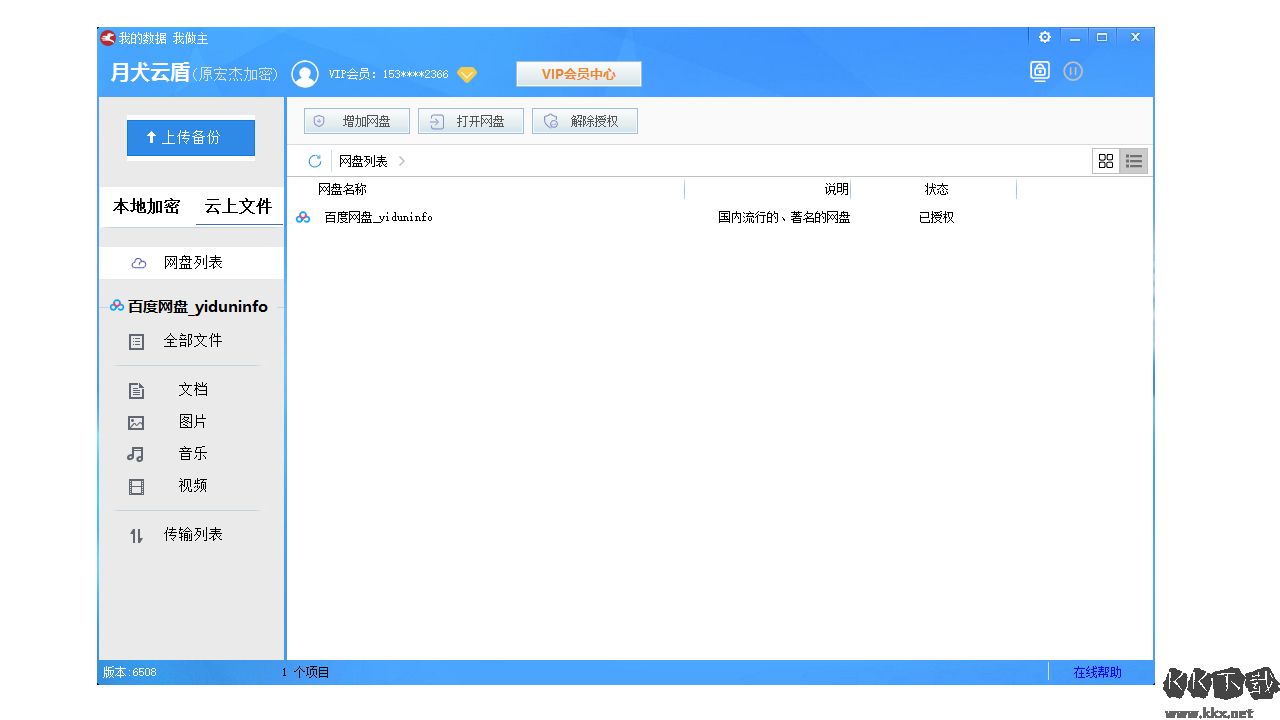Click the 上传备份 upload button
The image size is (1280, 720).
[190, 138]
